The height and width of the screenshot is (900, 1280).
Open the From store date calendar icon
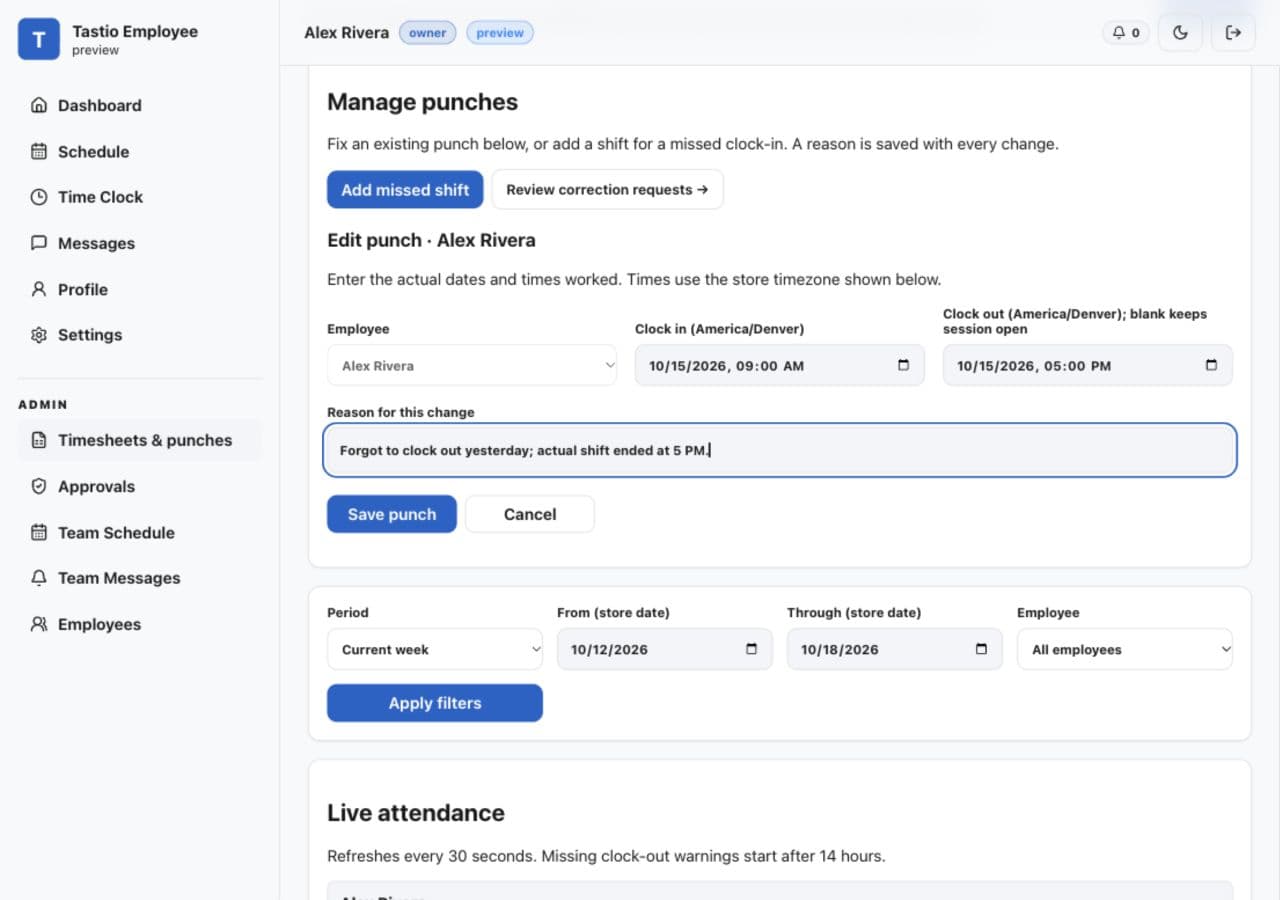pos(752,649)
